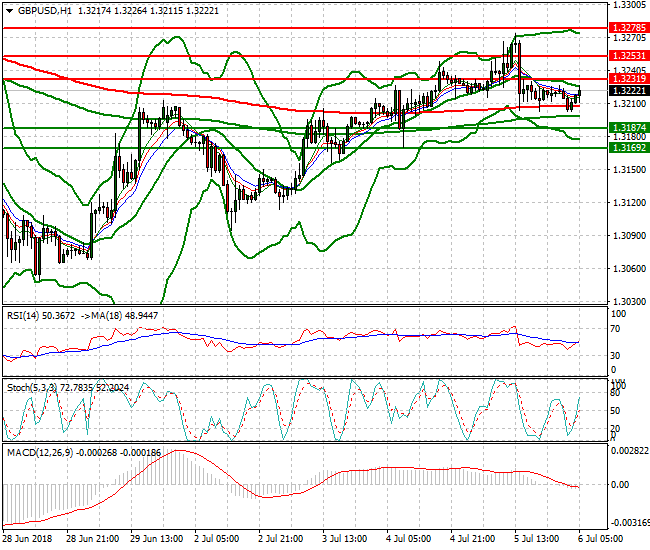Click the 1.32319 red price label

click(629, 79)
